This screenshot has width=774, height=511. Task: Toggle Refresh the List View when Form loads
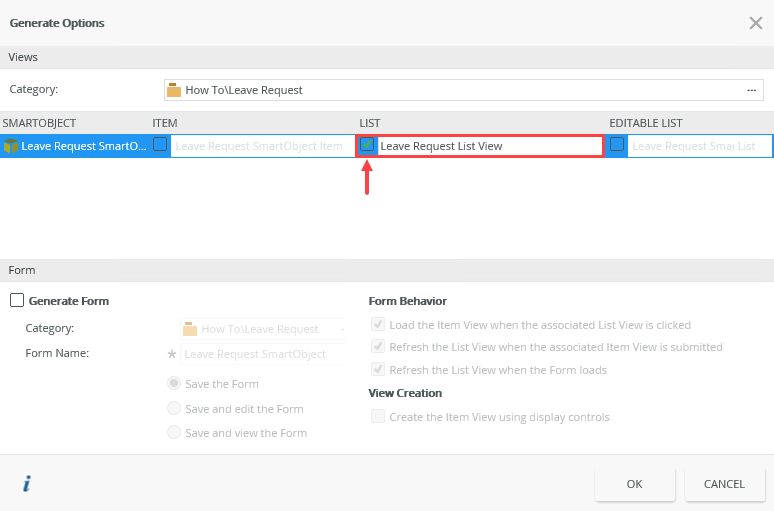point(378,369)
